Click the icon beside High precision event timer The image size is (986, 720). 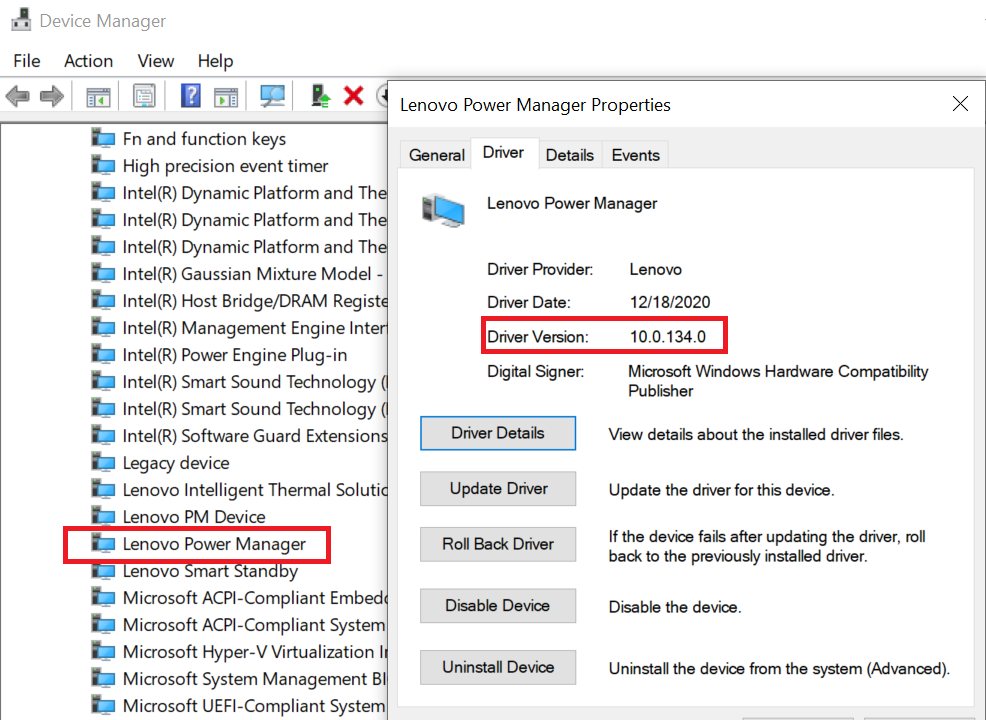point(103,165)
